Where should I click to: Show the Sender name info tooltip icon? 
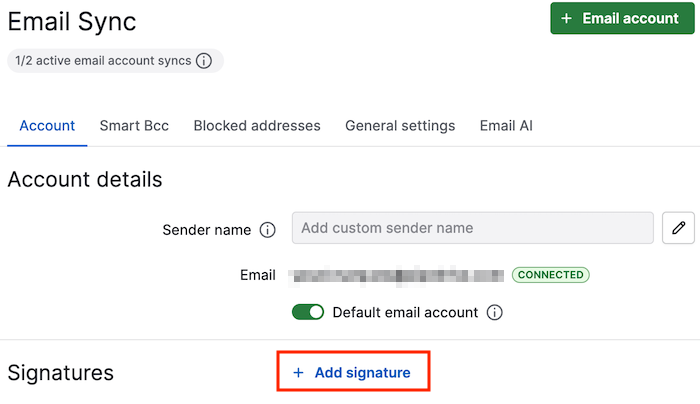(x=267, y=230)
